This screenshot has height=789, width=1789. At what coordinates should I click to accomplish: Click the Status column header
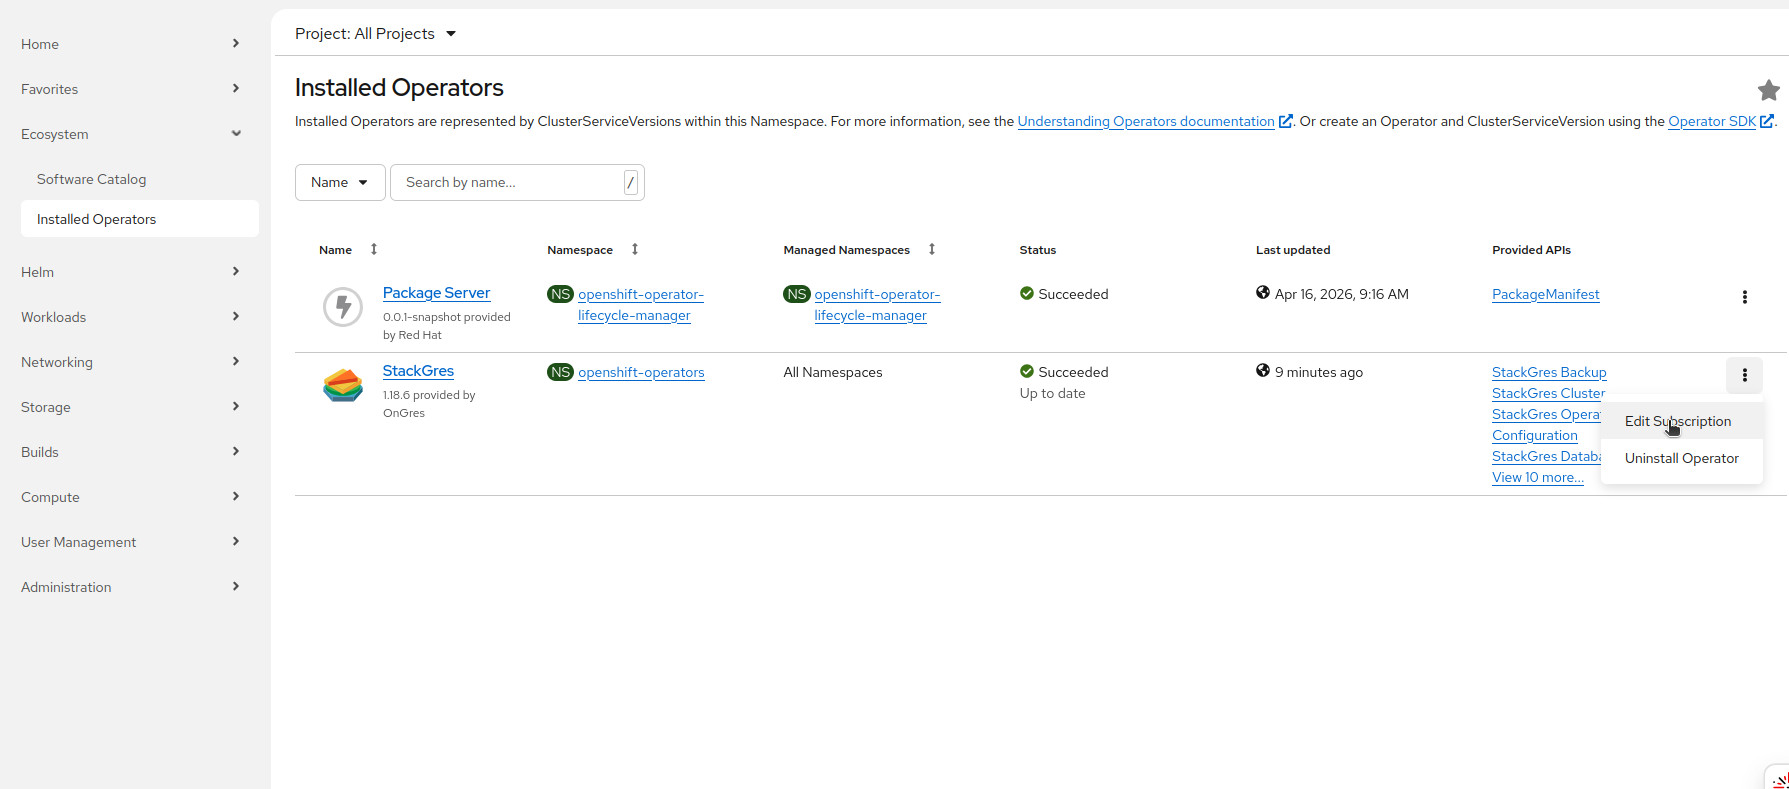(x=1037, y=250)
